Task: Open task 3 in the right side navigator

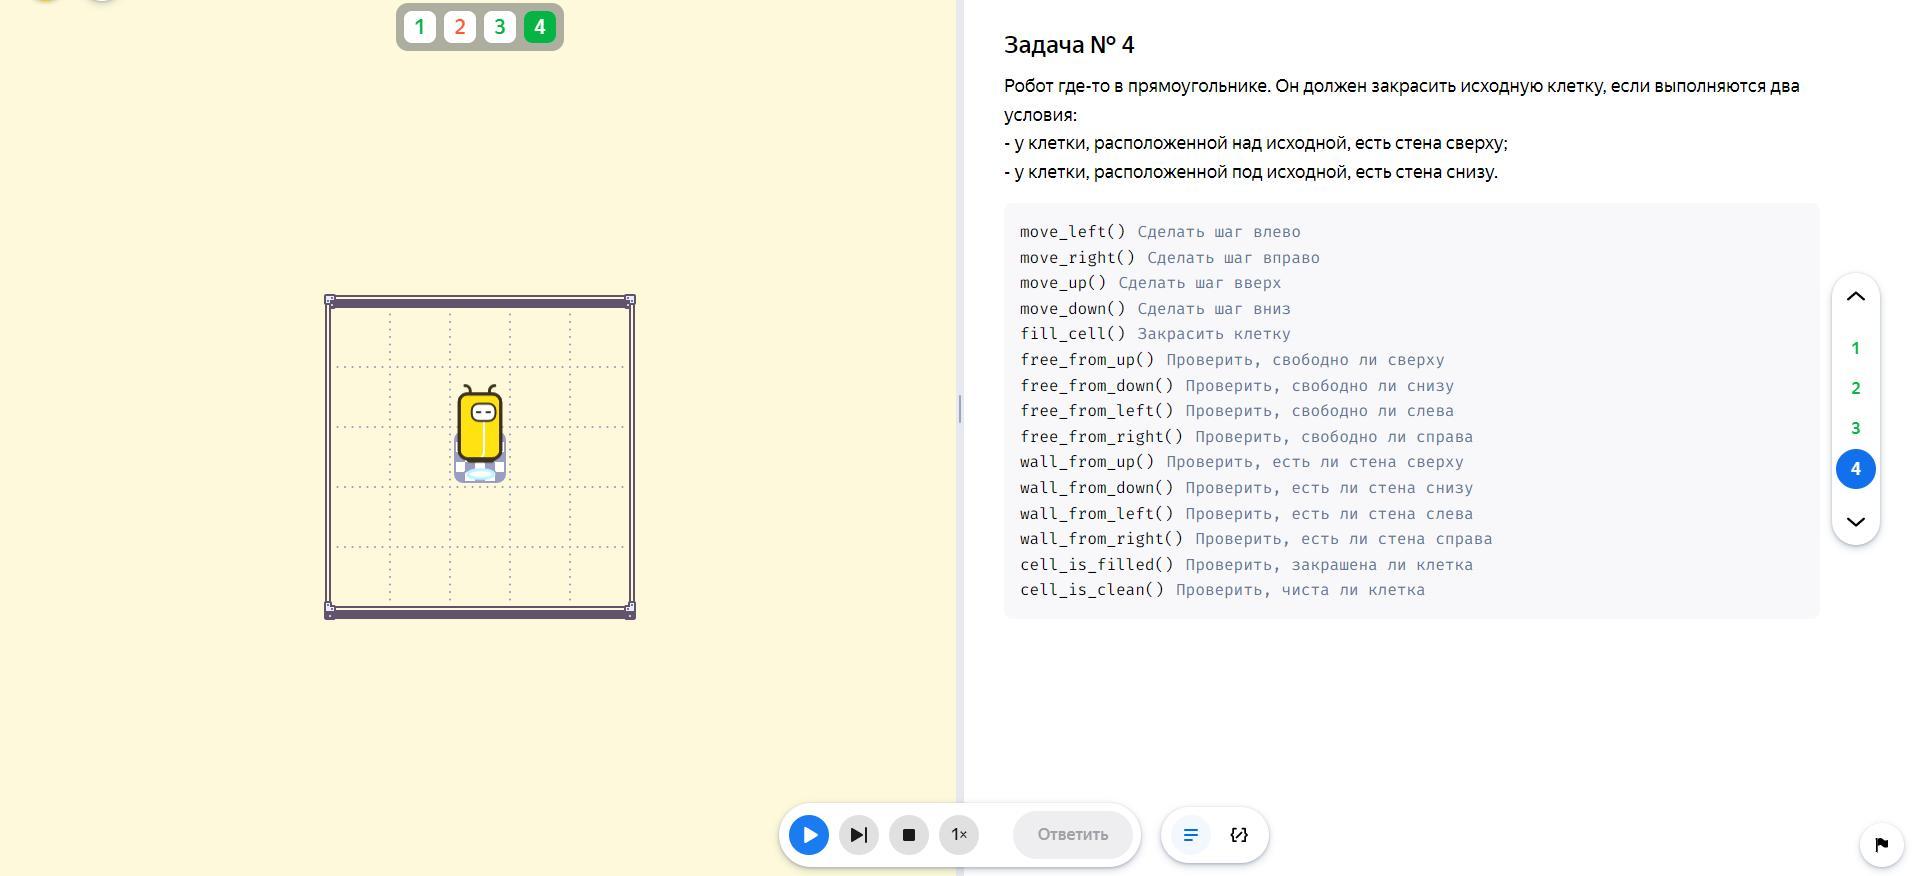Action: (x=1856, y=429)
